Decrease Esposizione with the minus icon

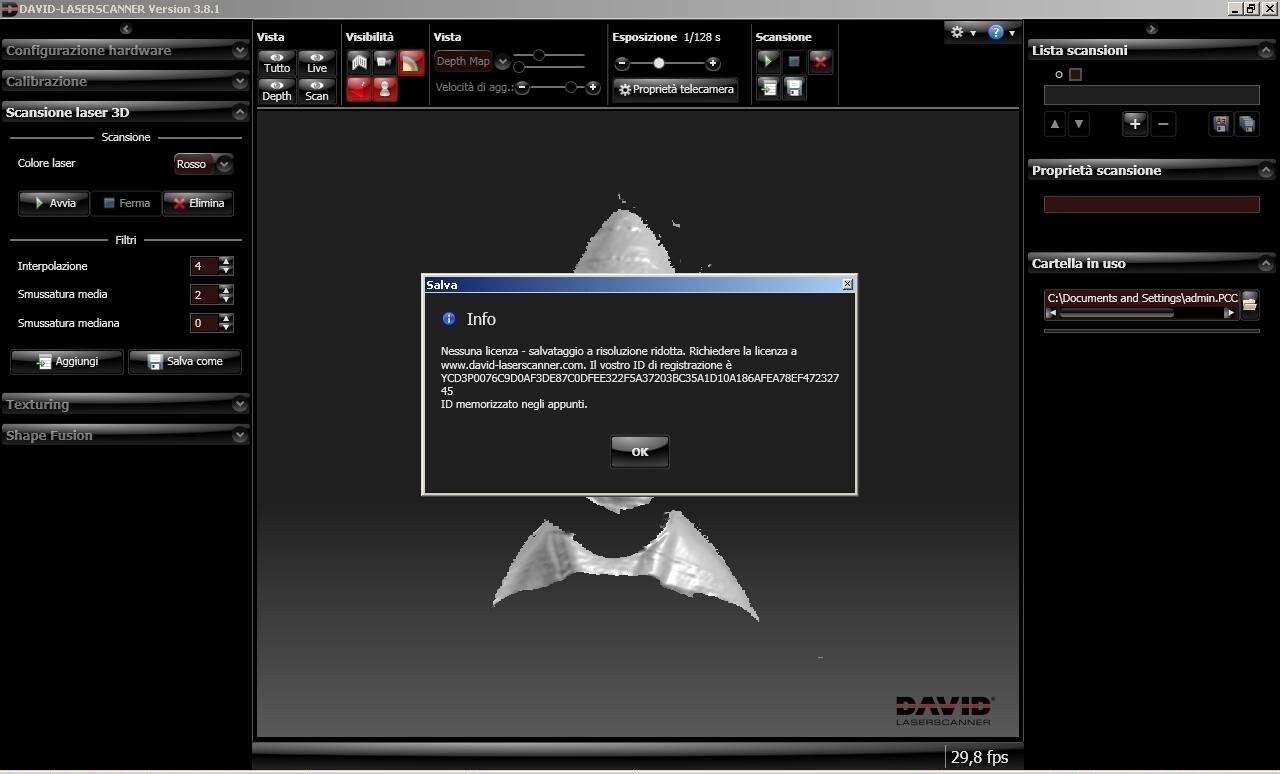(622, 63)
